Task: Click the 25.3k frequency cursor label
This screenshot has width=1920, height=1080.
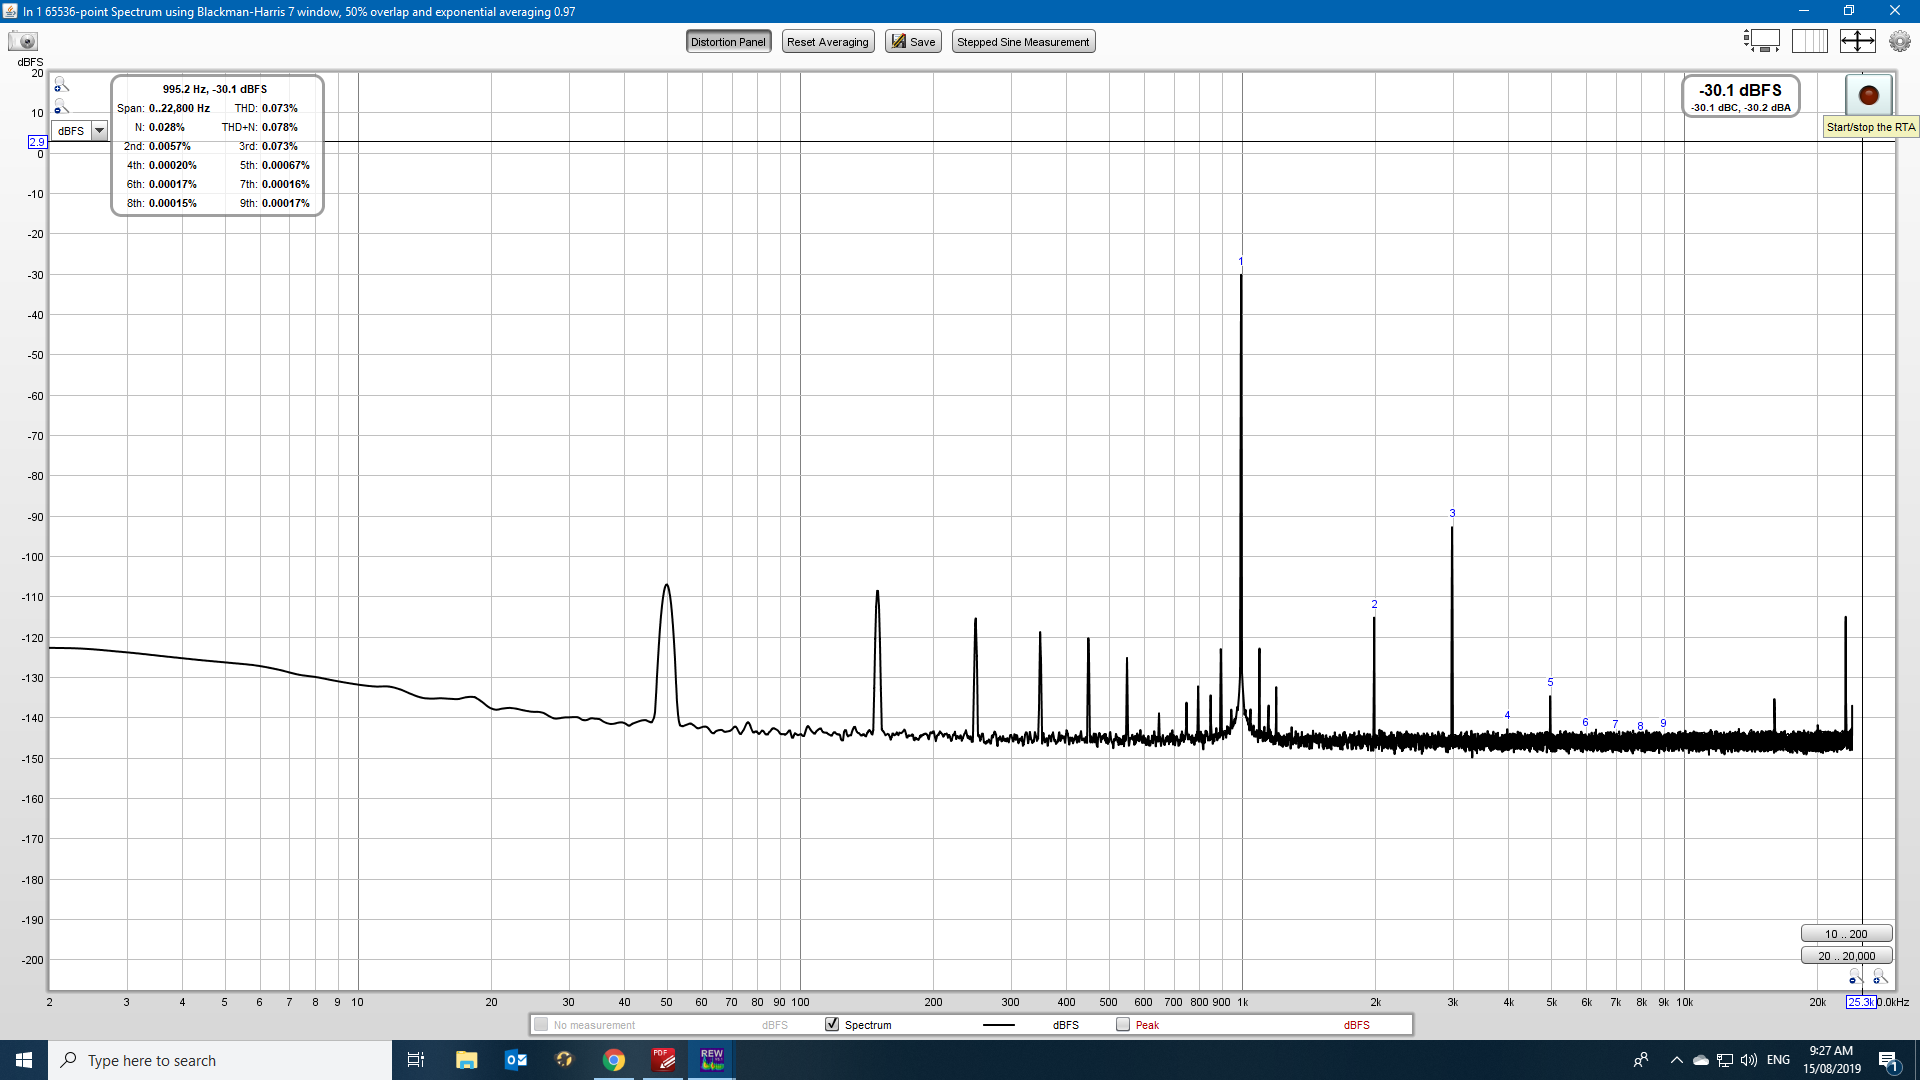Action: [x=1860, y=1002]
